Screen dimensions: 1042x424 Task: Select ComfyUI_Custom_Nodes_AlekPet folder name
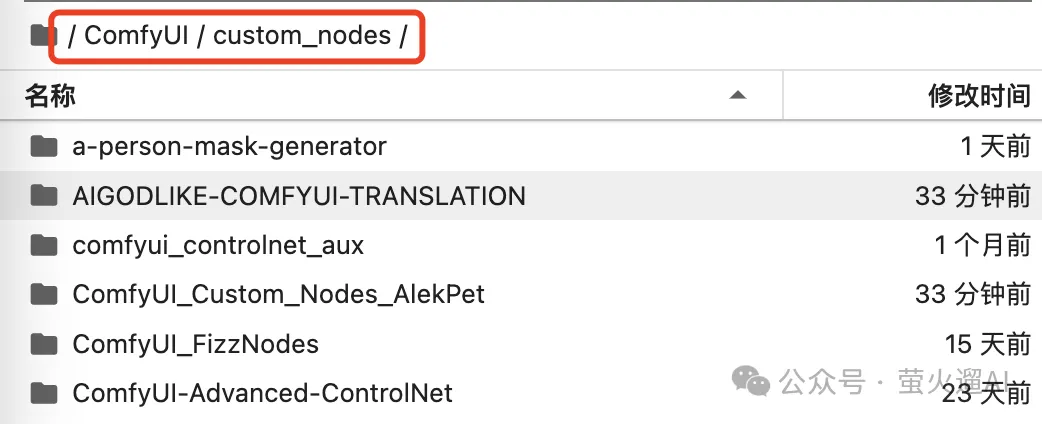[x=278, y=294]
